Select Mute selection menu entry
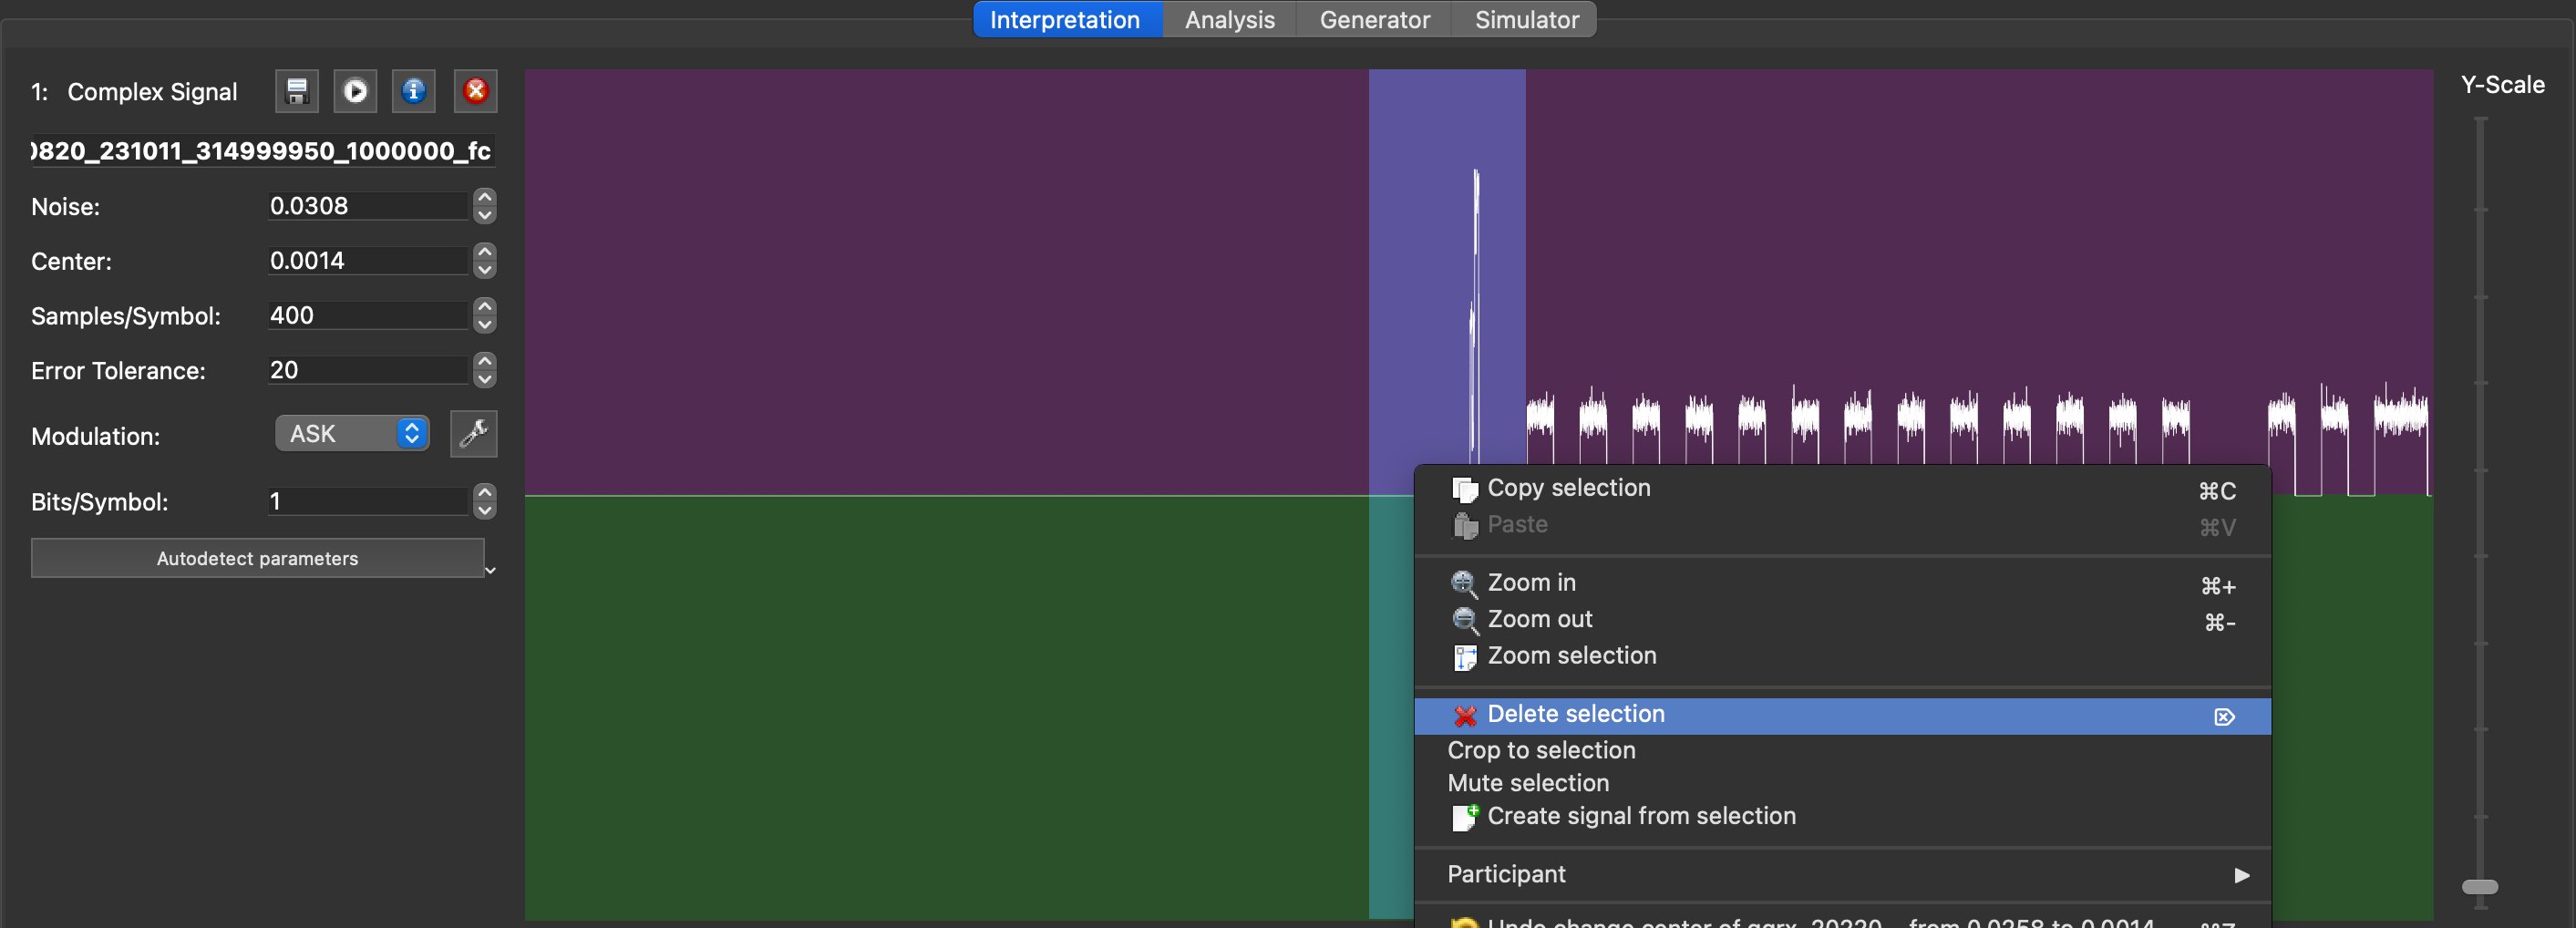The height and width of the screenshot is (928, 2576). [1842, 784]
